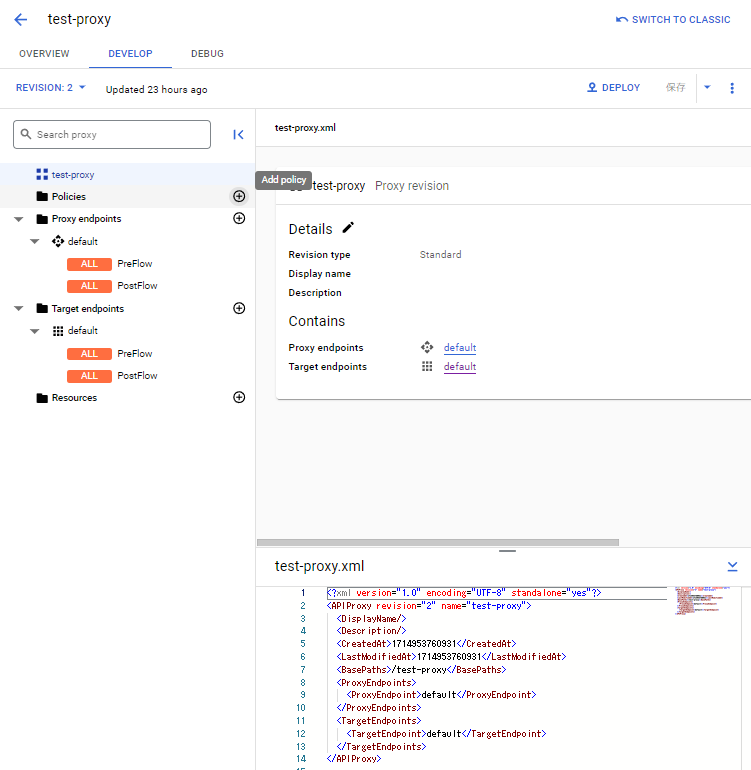Open PostFlow under Proxy endpoints default

click(x=137, y=286)
